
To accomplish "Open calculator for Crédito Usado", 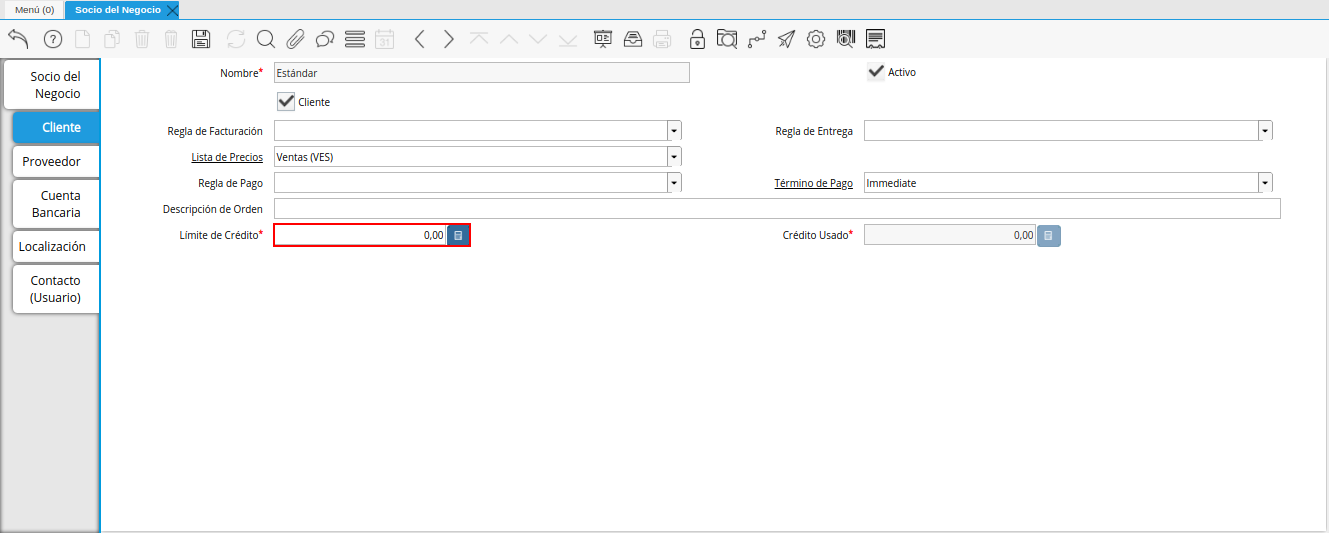I will (x=1049, y=235).
